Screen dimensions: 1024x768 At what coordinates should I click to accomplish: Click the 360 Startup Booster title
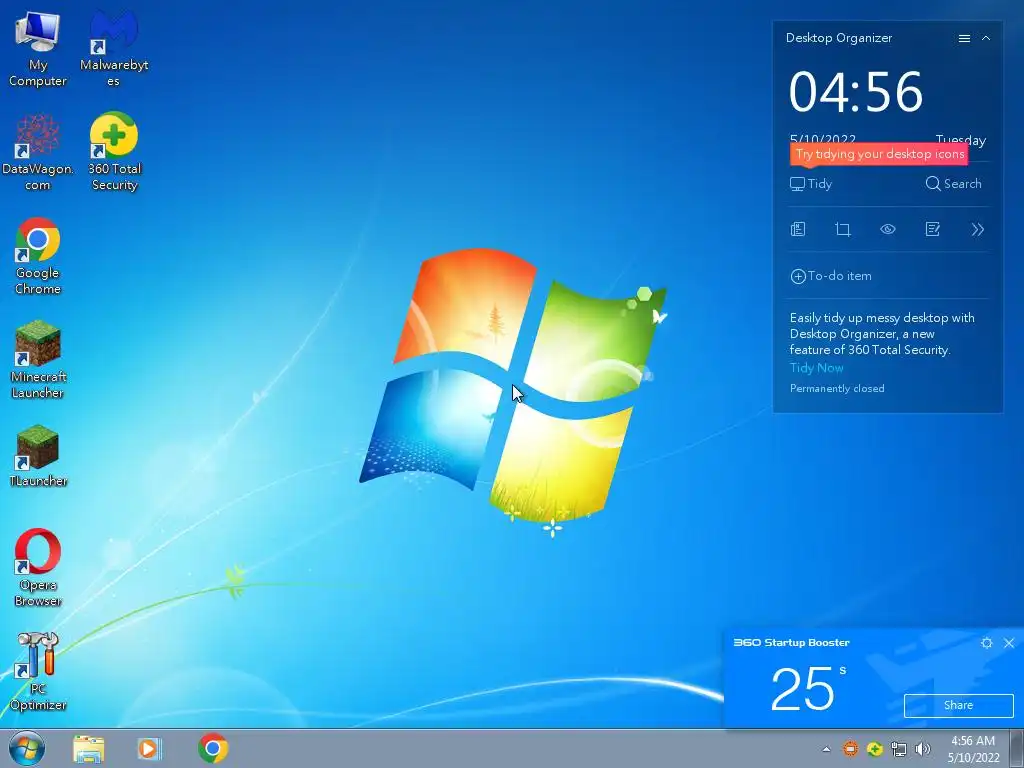(x=792, y=643)
